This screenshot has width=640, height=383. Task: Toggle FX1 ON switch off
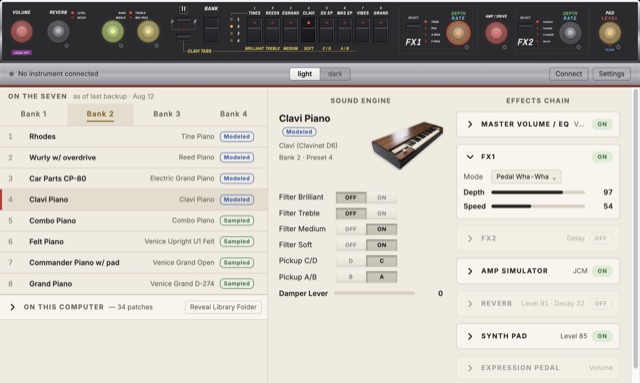click(x=602, y=157)
